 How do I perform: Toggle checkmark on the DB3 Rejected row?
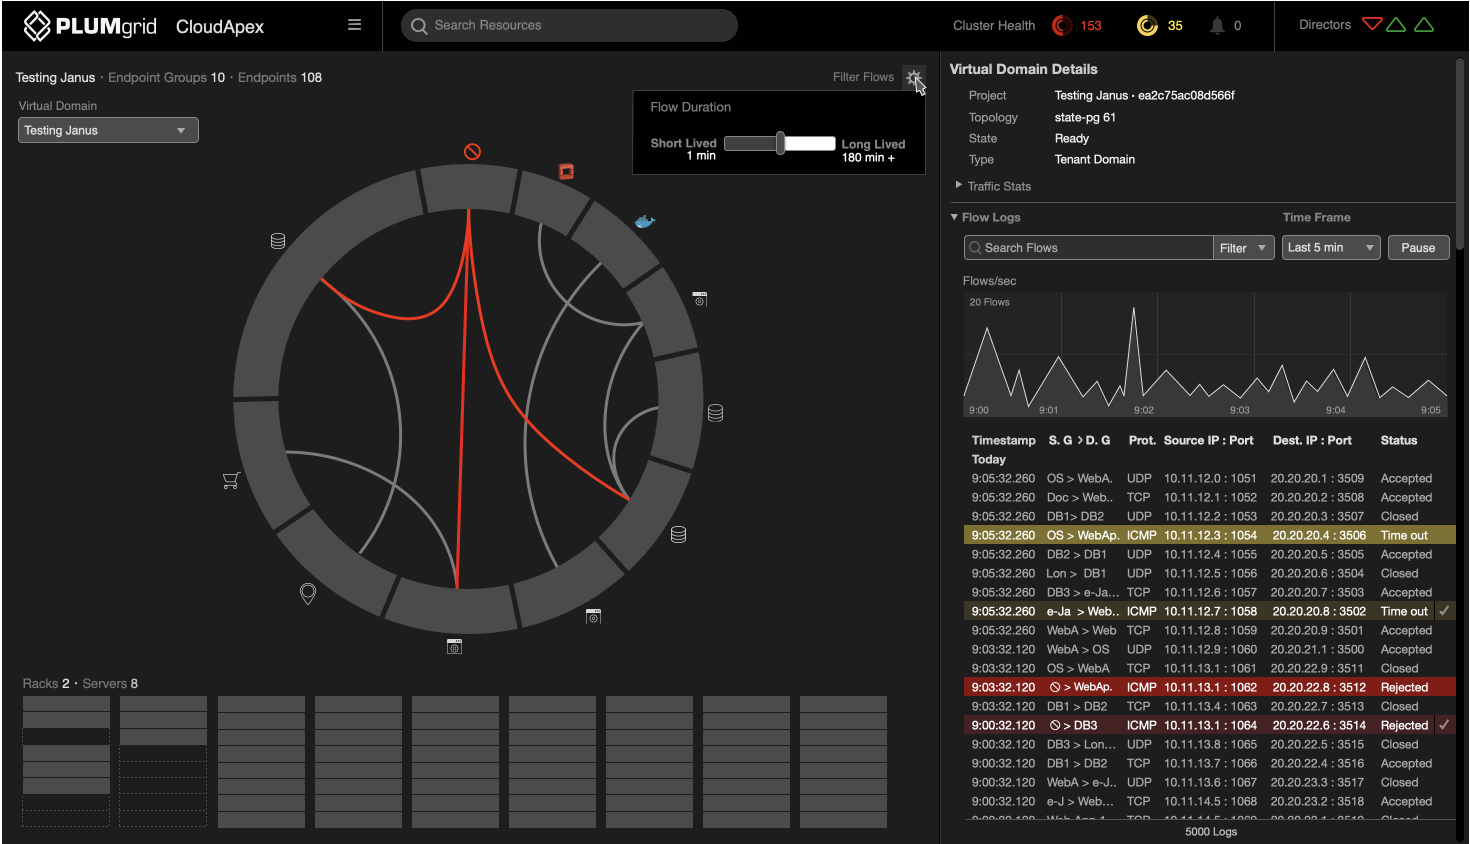click(1445, 725)
